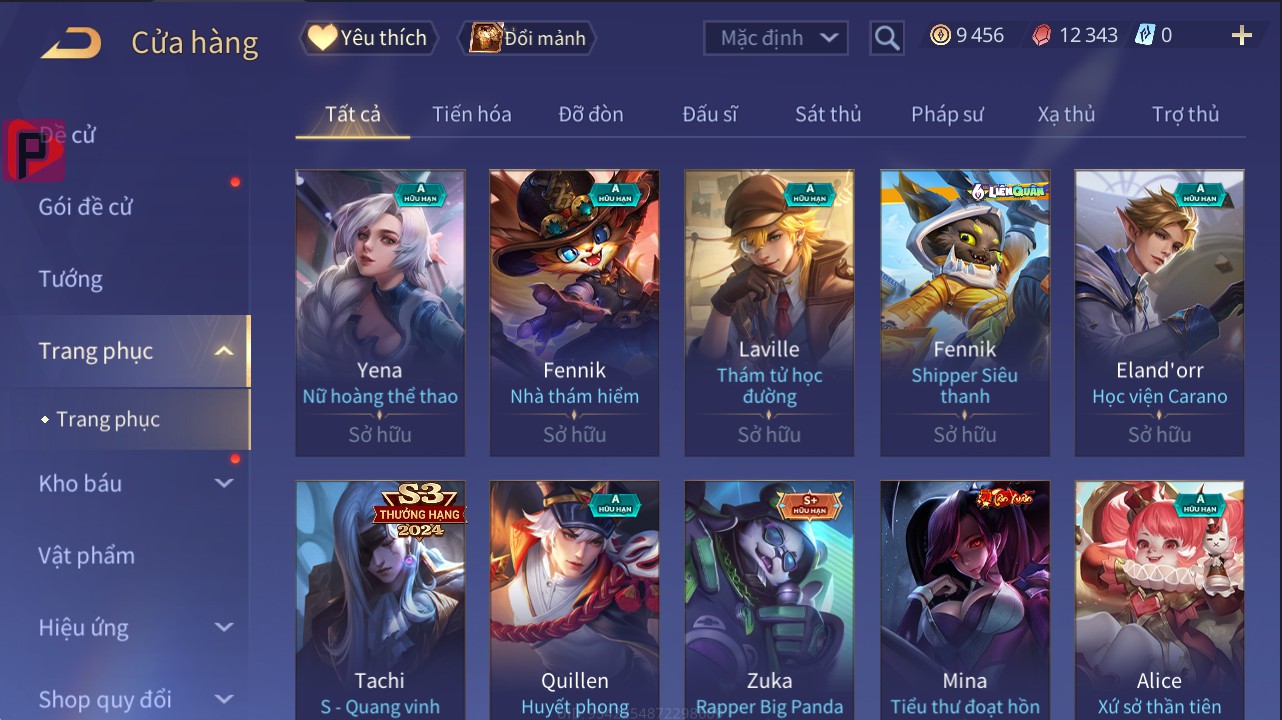Viewport: 1282px width, 720px height.
Task: Click the chest icon in Đổi mảnh
Action: [485, 38]
